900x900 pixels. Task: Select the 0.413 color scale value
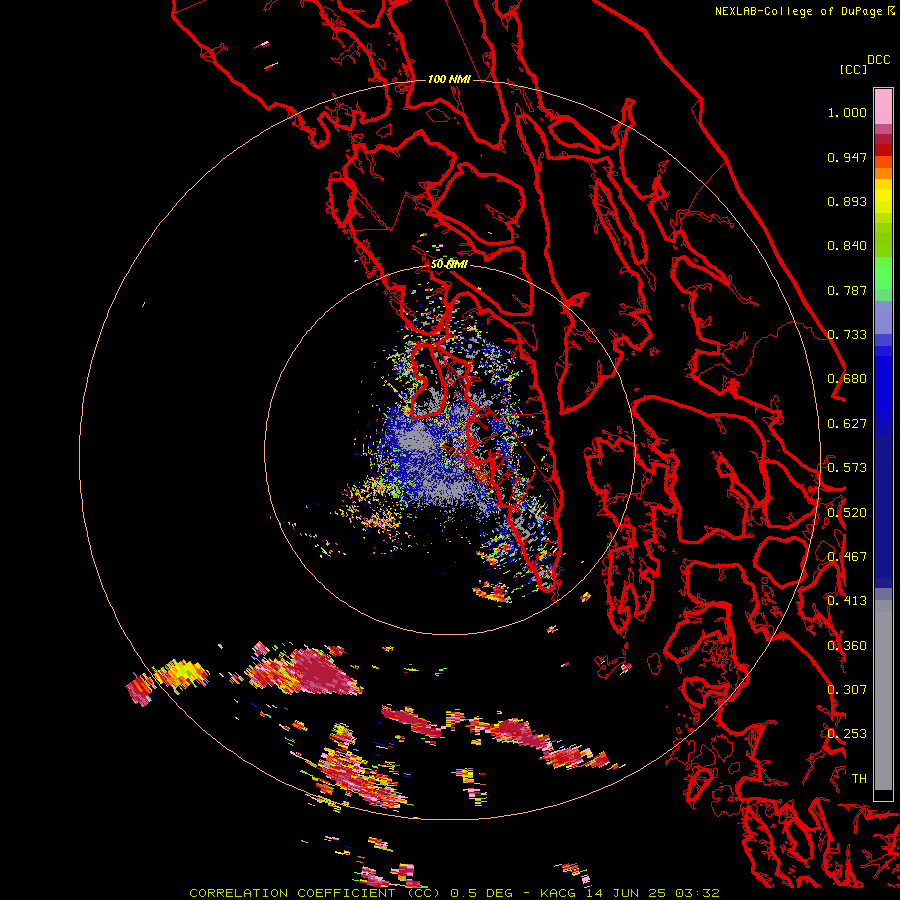click(x=847, y=601)
